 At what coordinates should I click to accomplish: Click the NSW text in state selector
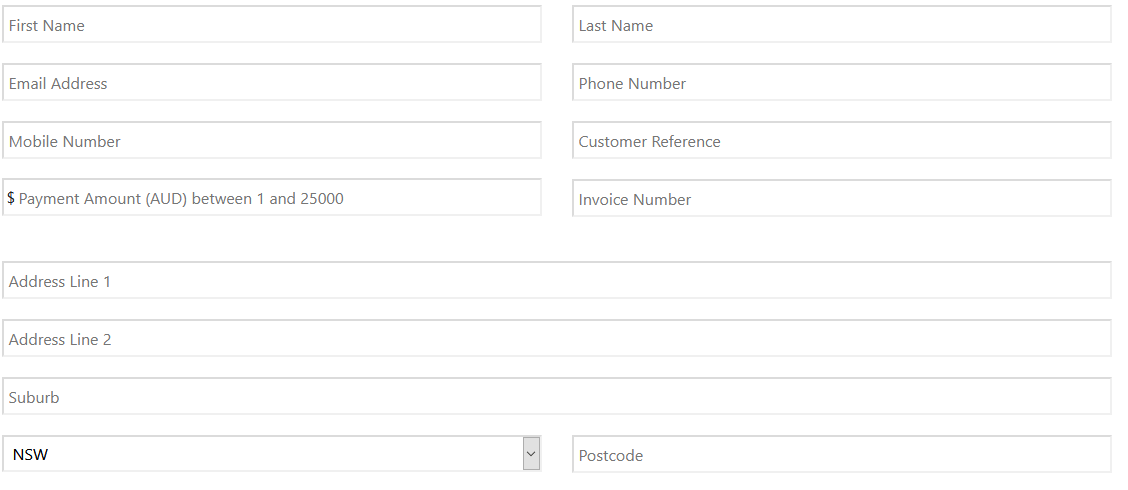tap(31, 455)
